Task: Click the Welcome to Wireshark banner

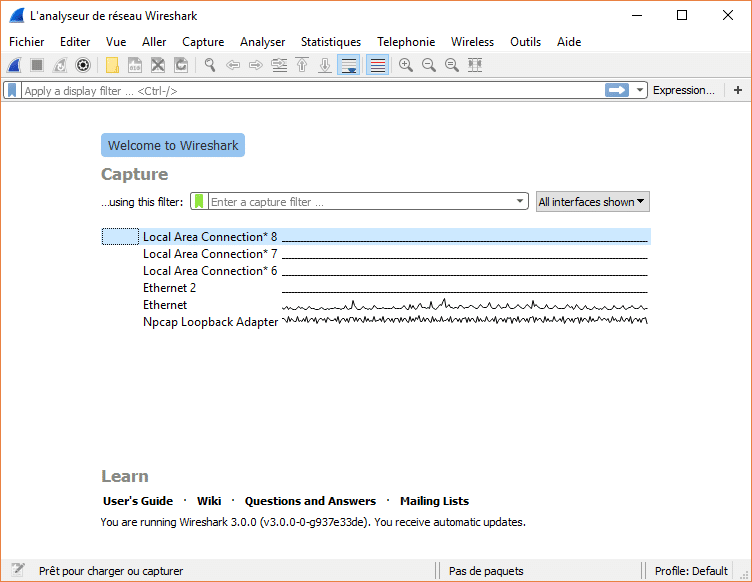Action: 173,145
